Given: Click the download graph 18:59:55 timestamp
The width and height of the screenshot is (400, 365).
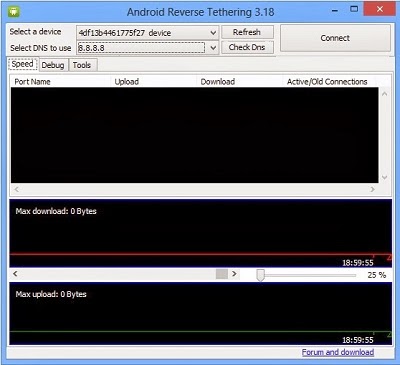Looking at the screenshot, I should [x=358, y=263].
